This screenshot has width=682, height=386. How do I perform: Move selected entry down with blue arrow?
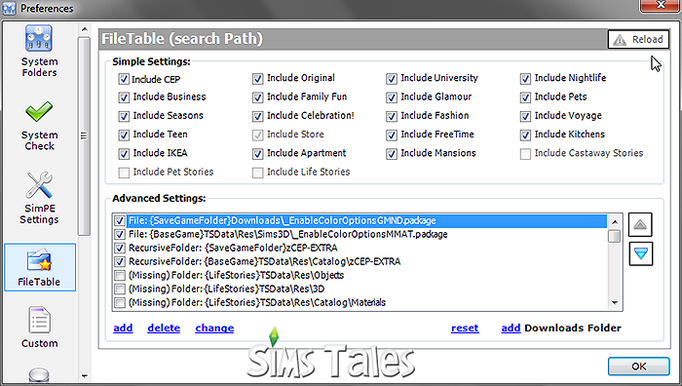tap(641, 253)
